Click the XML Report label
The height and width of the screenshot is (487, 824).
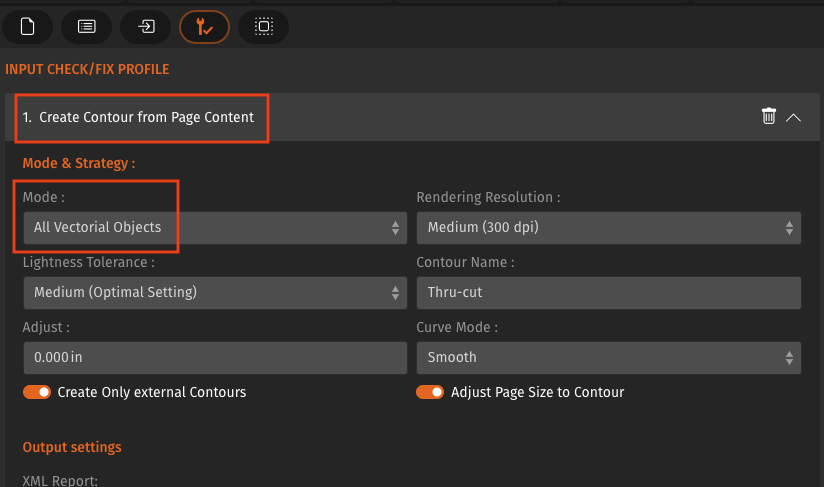point(60,481)
